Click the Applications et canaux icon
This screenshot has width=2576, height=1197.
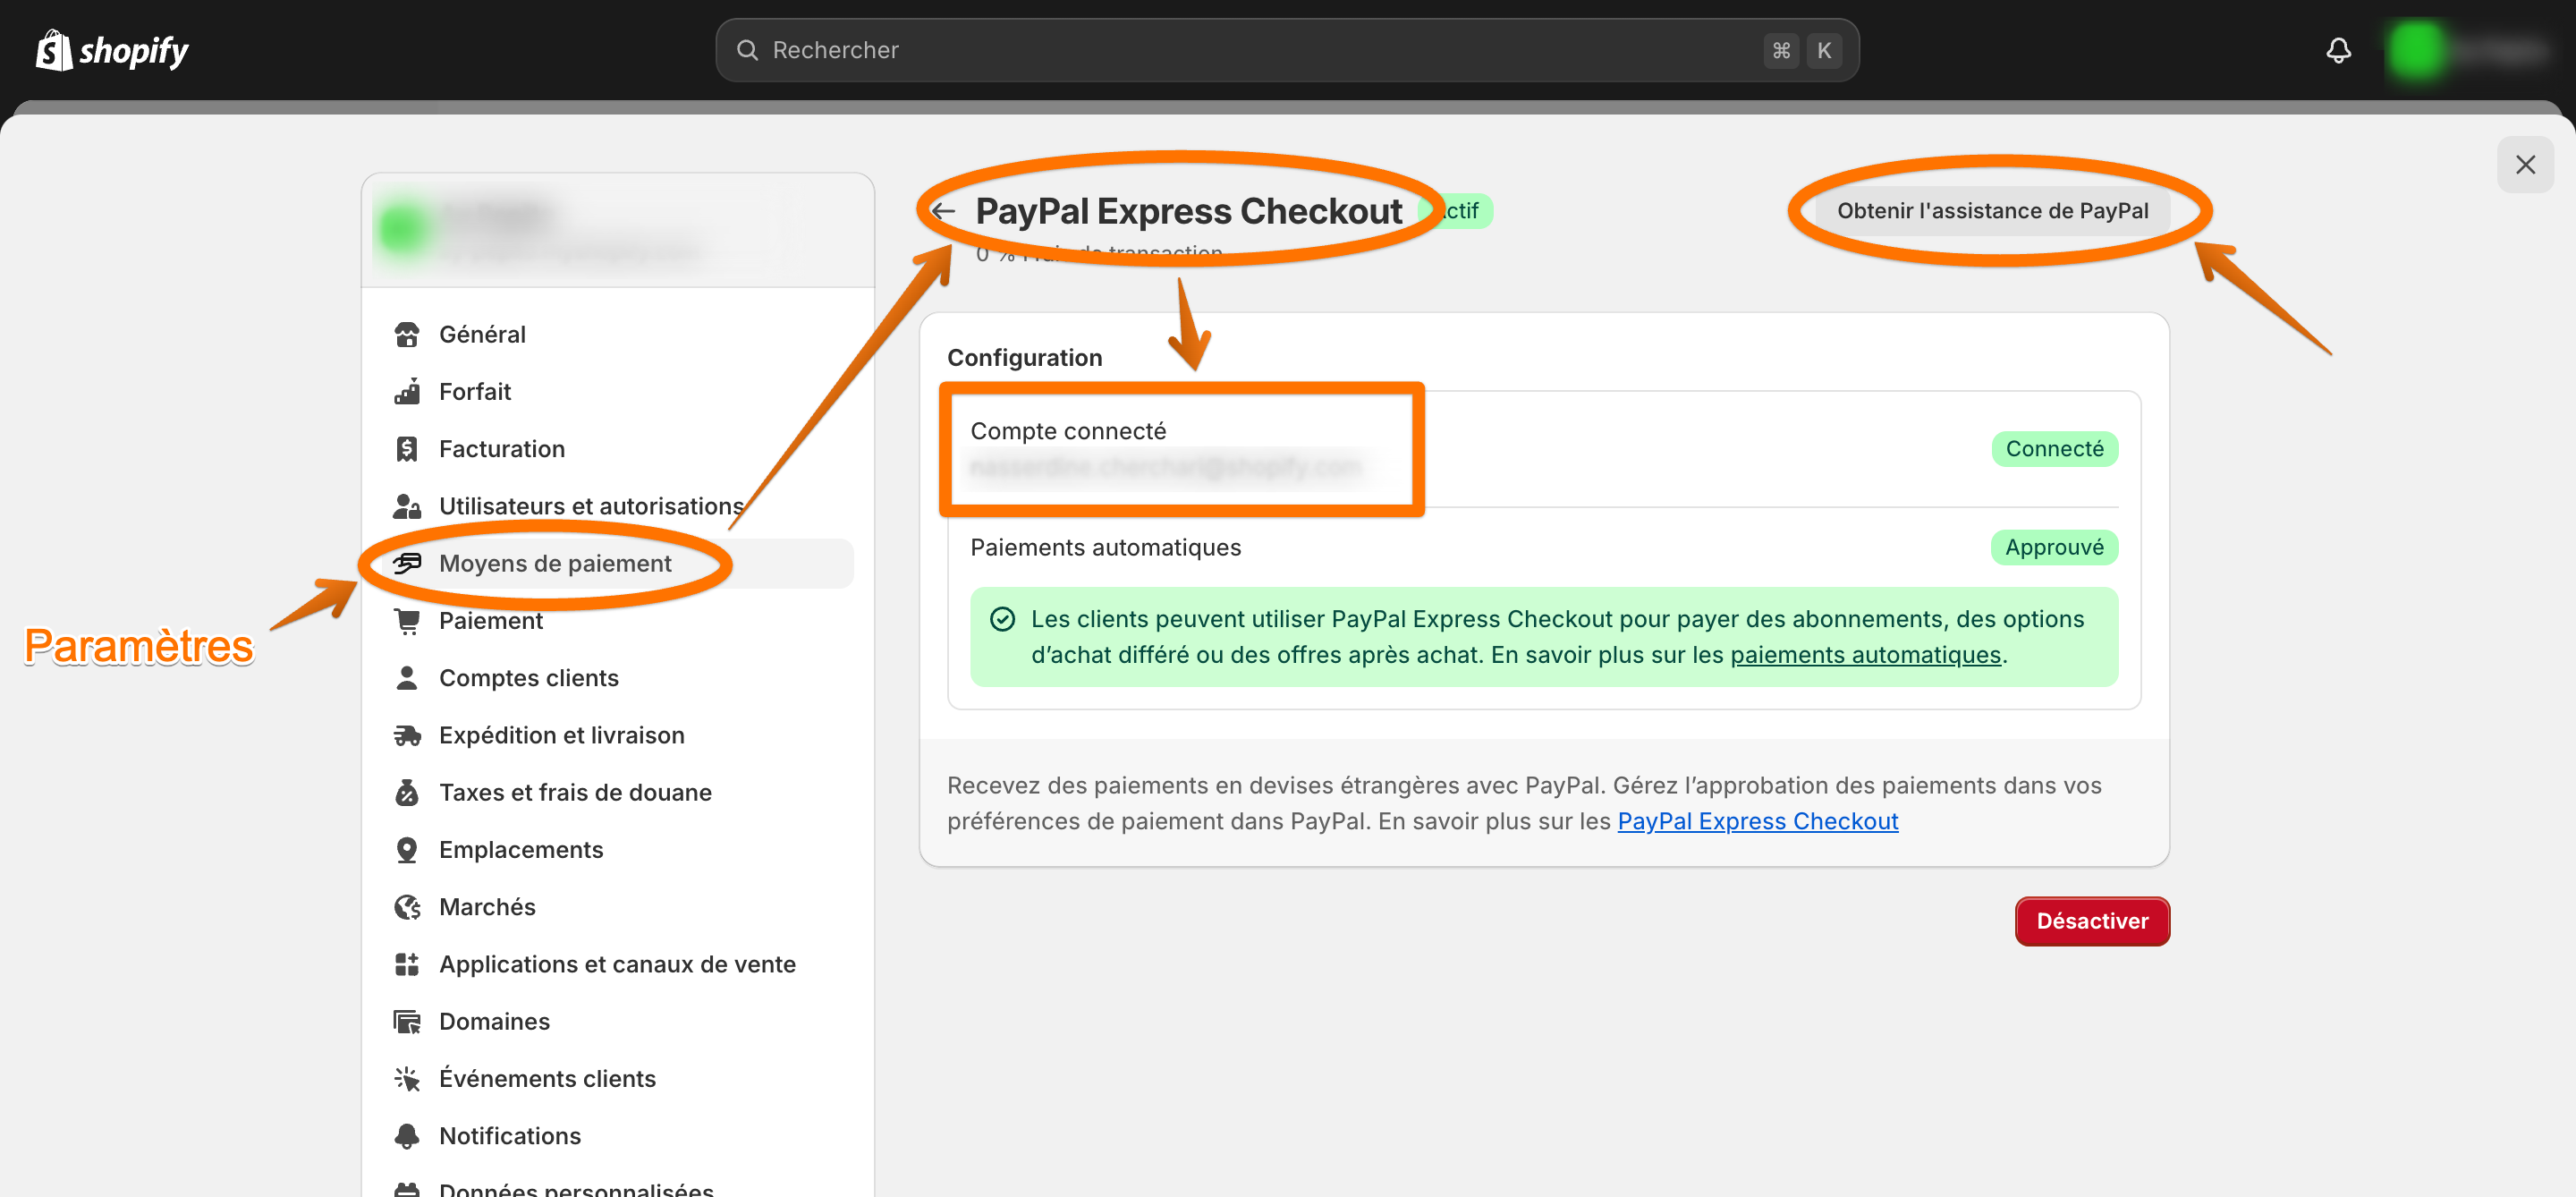(x=407, y=965)
